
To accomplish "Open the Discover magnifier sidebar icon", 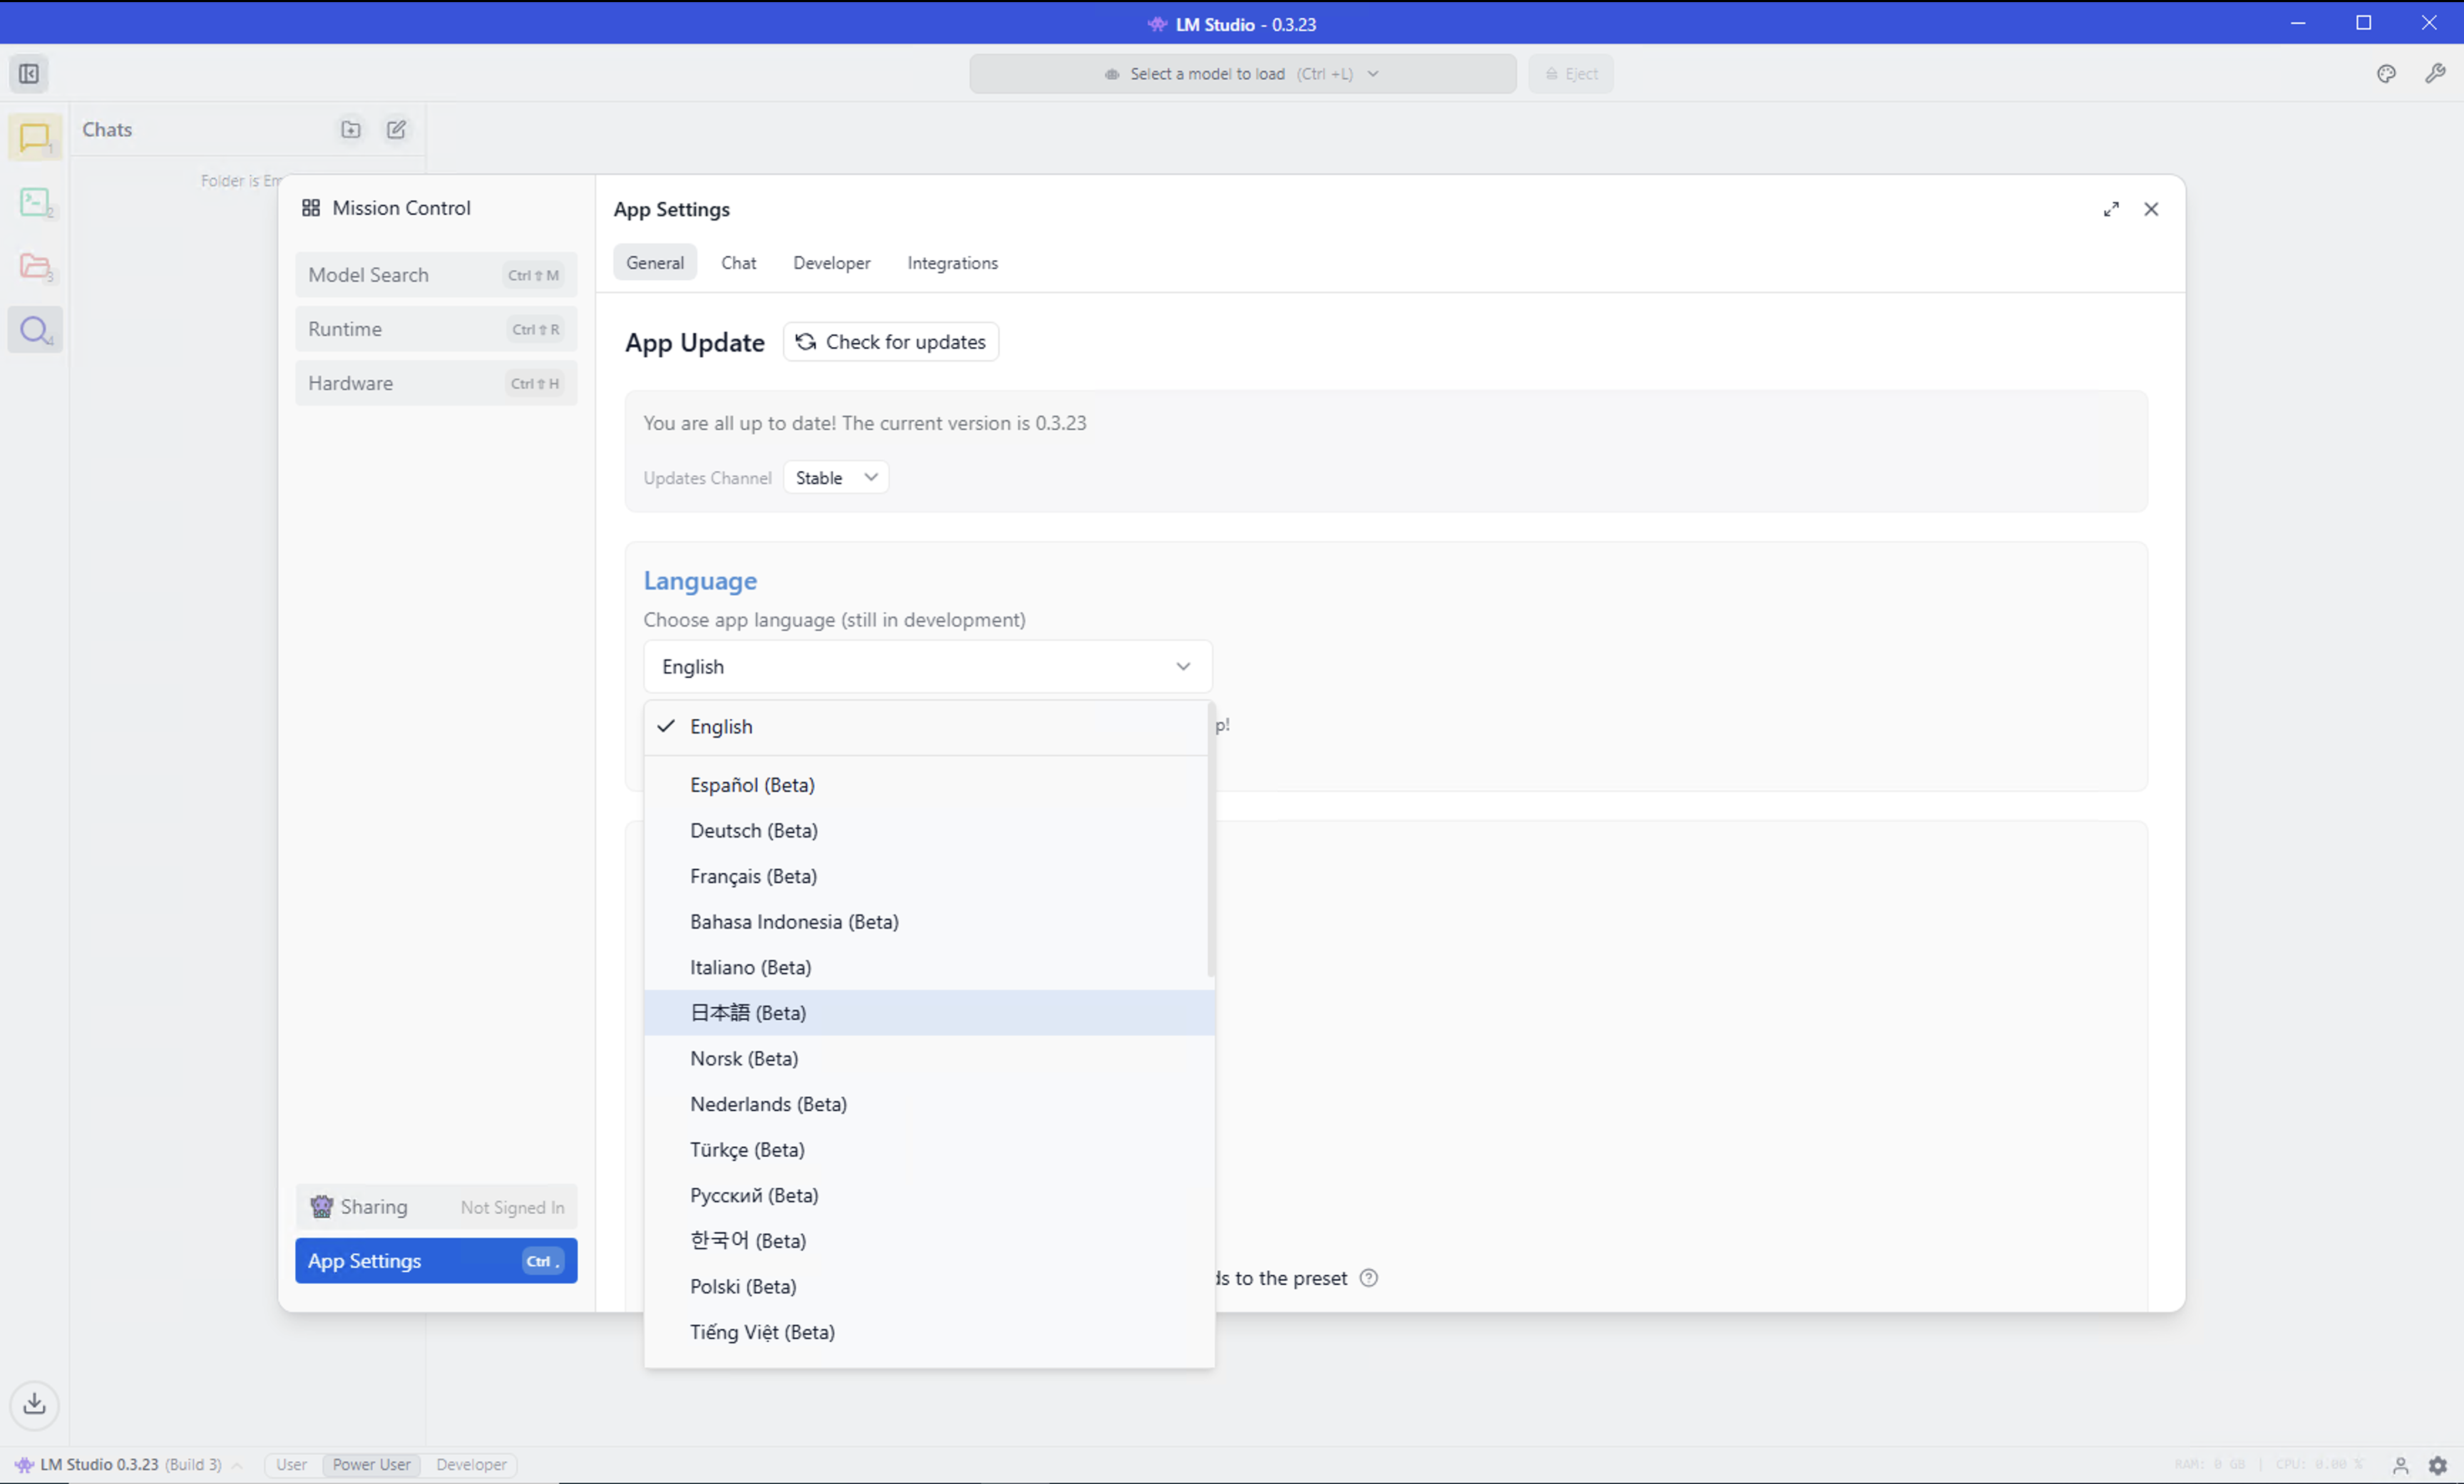I will pyautogui.click(x=35, y=330).
